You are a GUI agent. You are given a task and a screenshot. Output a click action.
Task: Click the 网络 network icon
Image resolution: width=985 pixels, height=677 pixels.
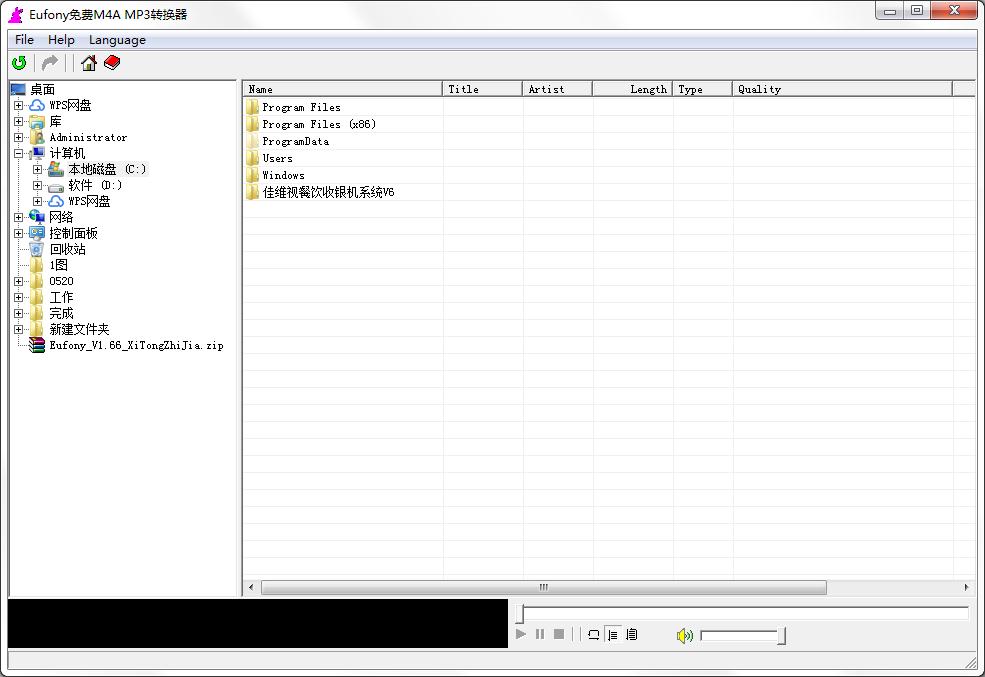37,217
